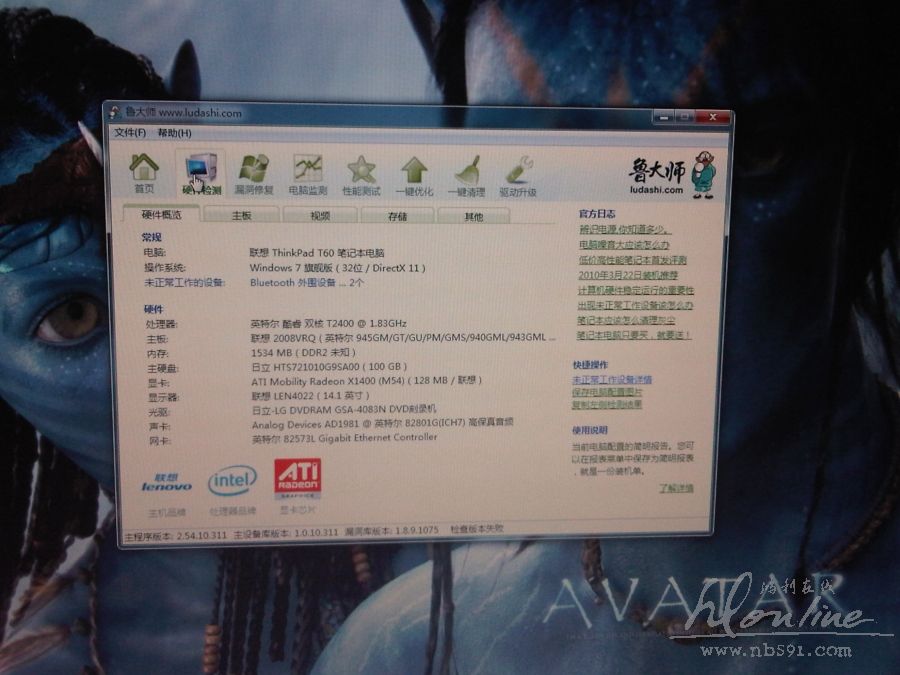Click the title bar application icon
900x675 pixels.
[114, 111]
